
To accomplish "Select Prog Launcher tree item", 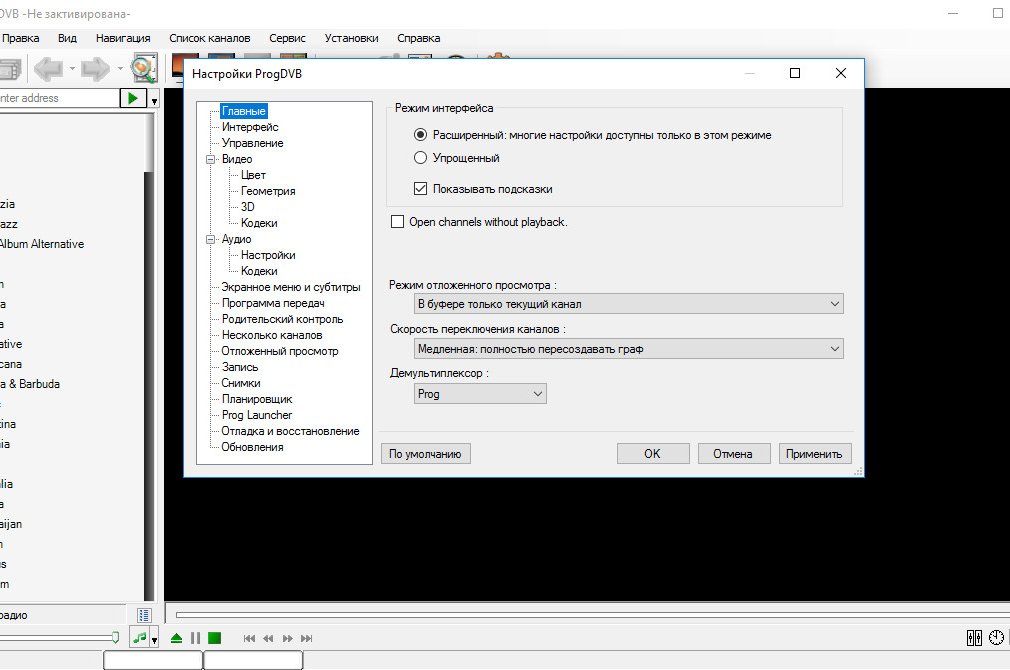I will tap(257, 415).
